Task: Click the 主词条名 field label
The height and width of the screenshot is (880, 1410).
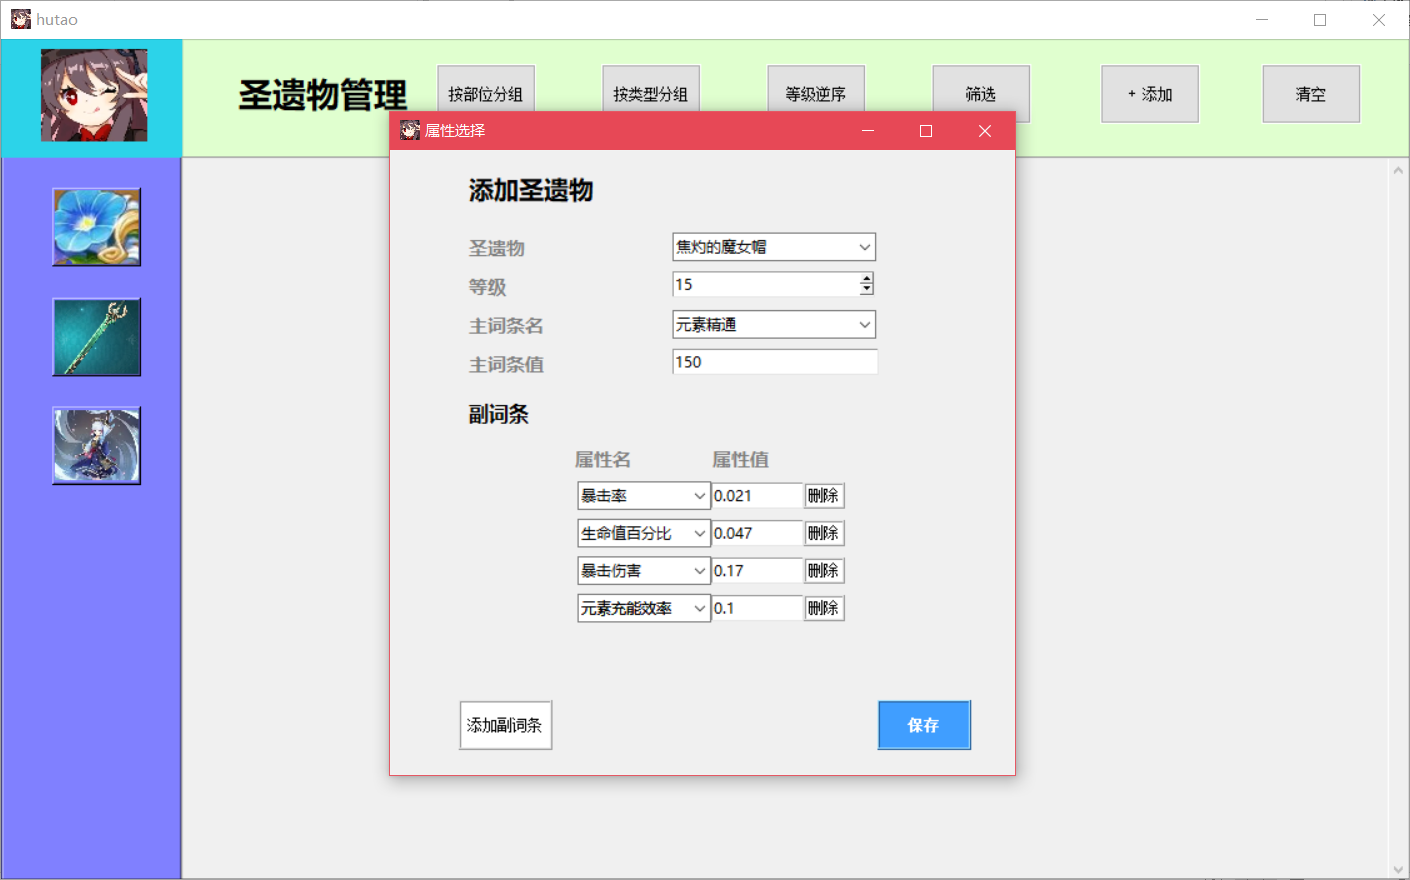Action: pos(506,326)
